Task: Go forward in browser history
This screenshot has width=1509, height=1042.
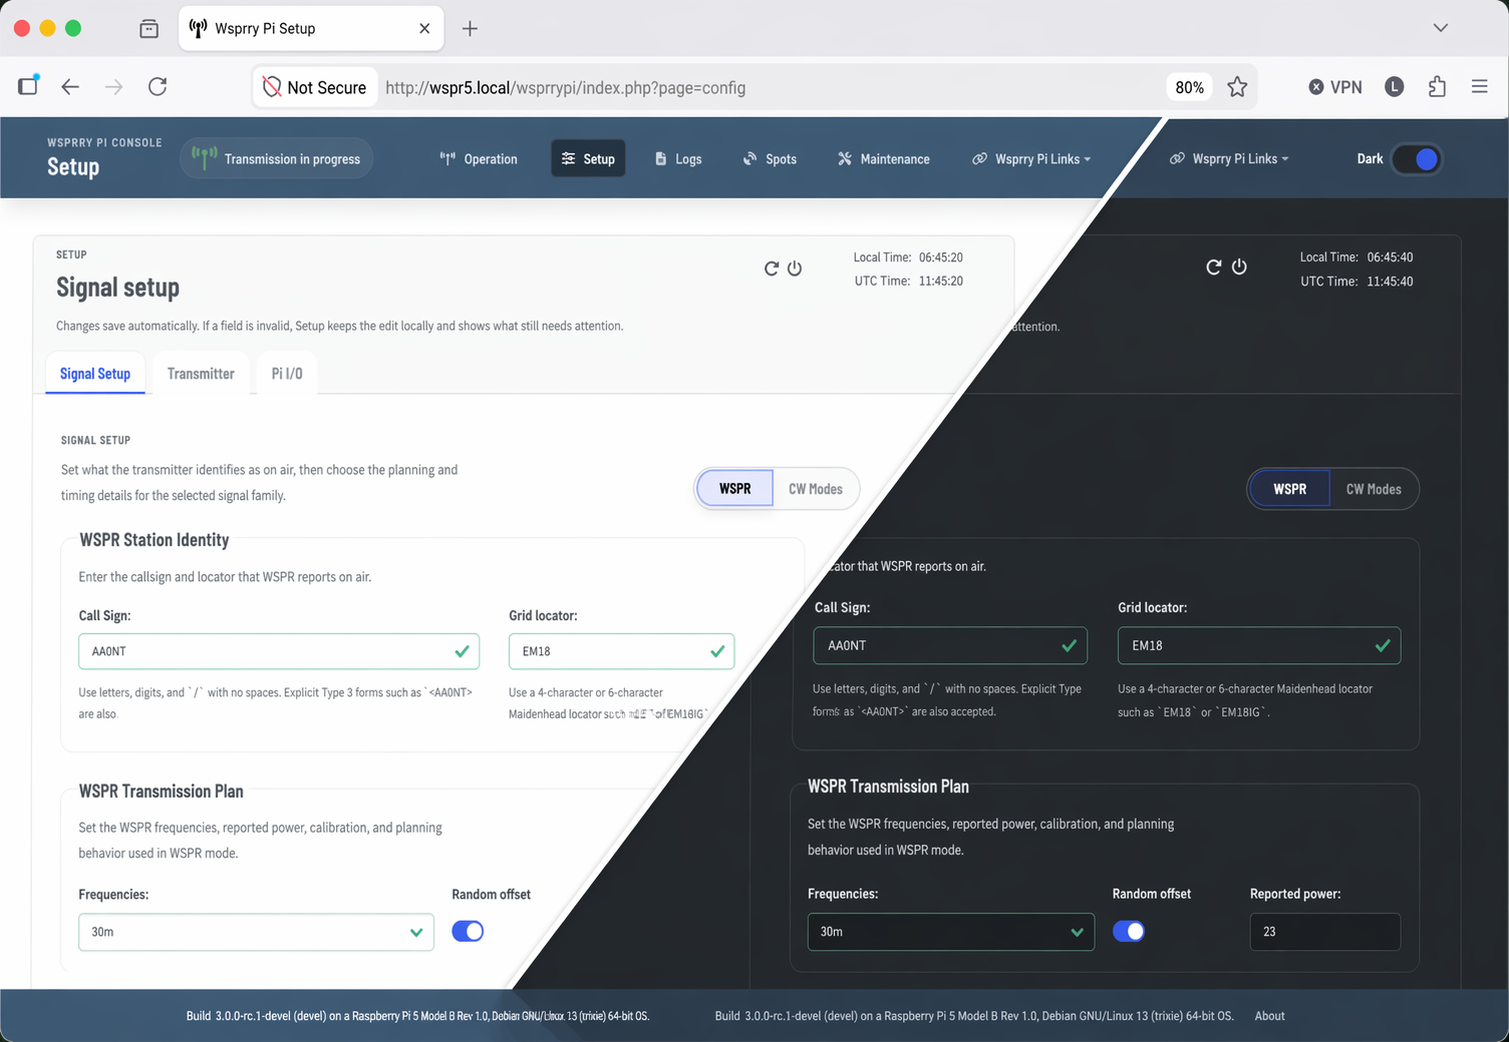Action: pyautogui.click(x=114, y=87)
